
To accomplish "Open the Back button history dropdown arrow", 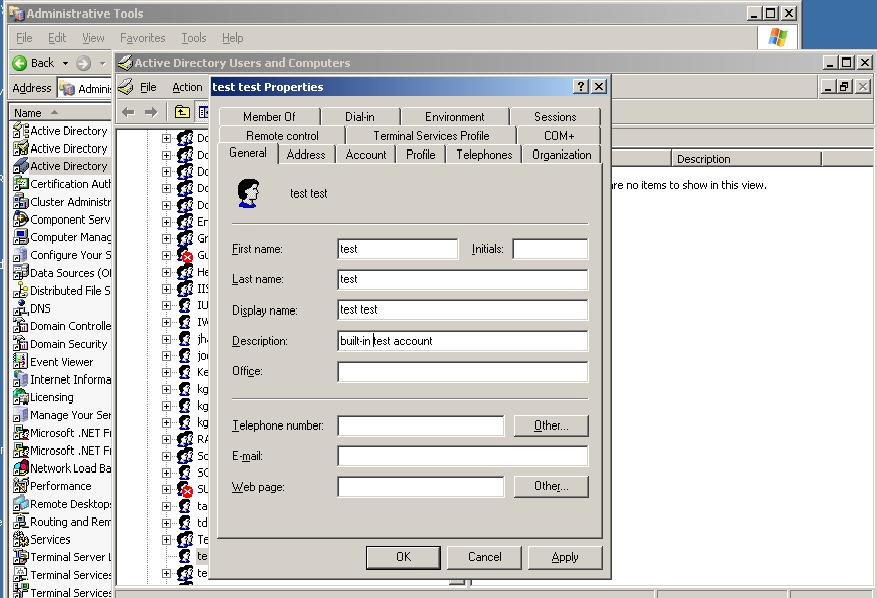I will click(65, 63).
